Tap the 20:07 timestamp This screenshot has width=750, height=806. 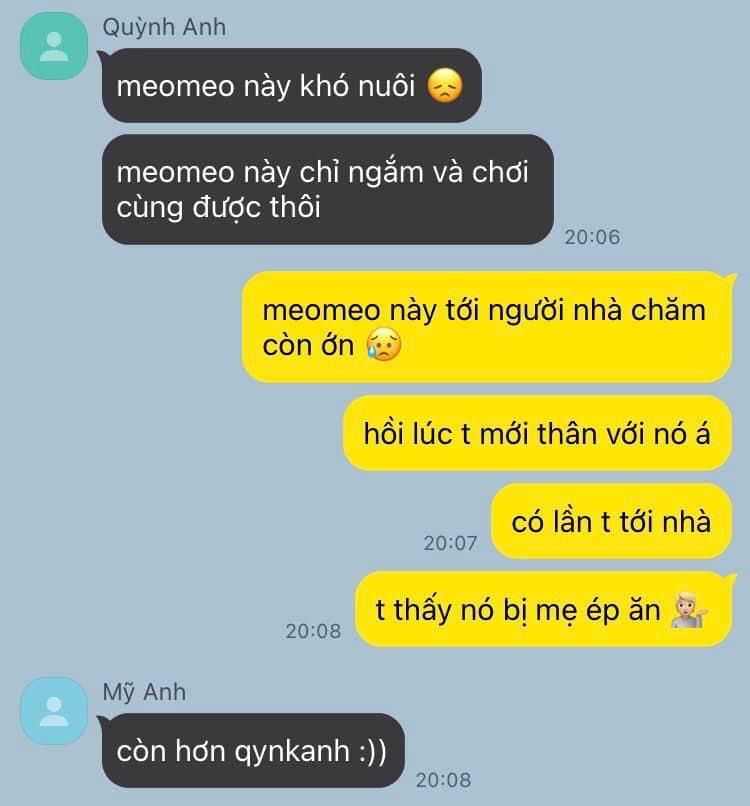click(450, 543)
